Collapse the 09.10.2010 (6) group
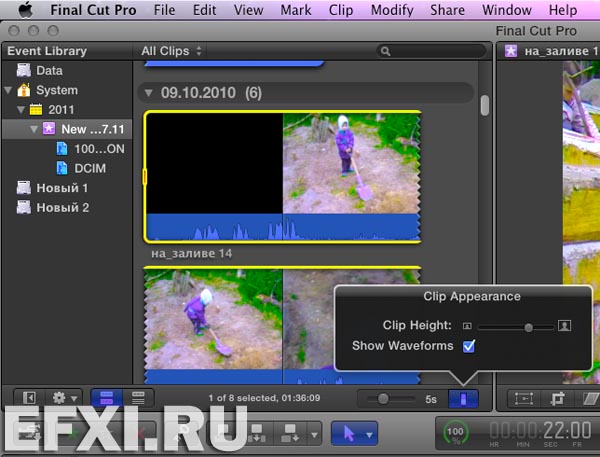 [148, 93]
